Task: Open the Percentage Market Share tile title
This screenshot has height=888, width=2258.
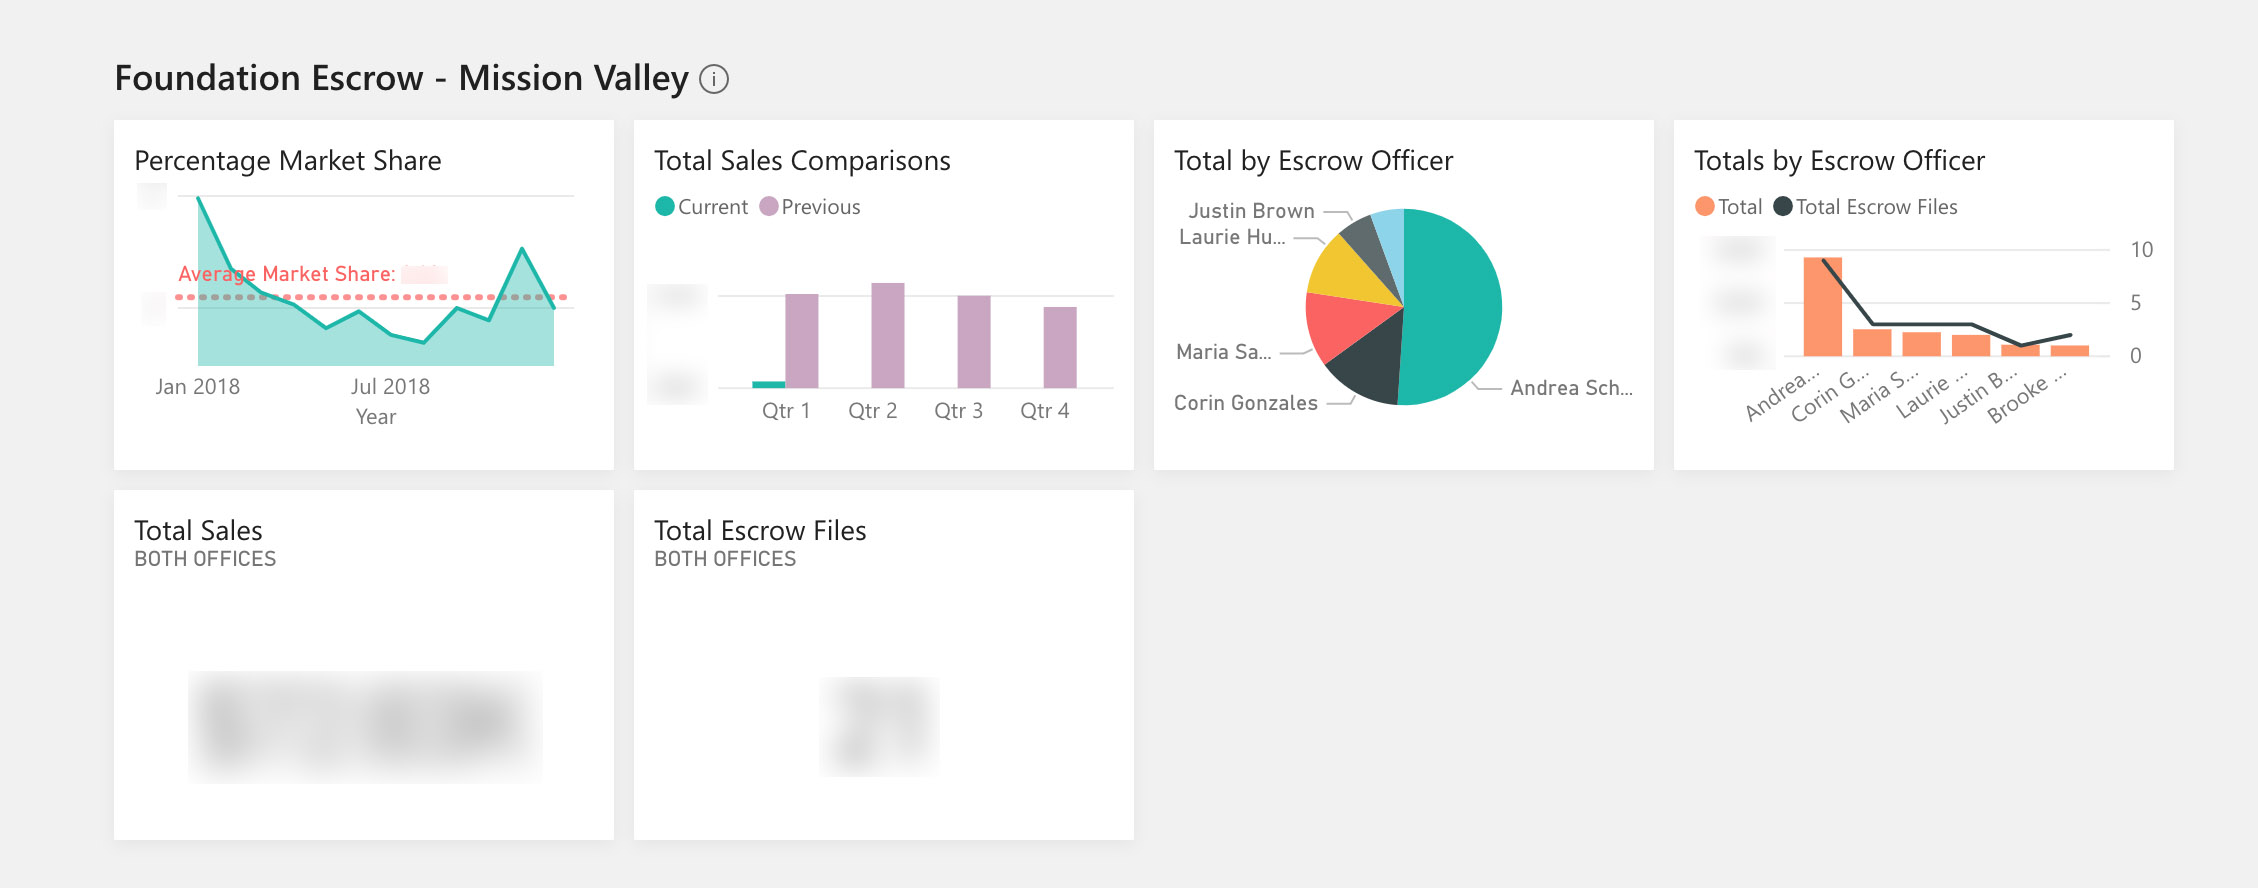Action: (288, 161)
